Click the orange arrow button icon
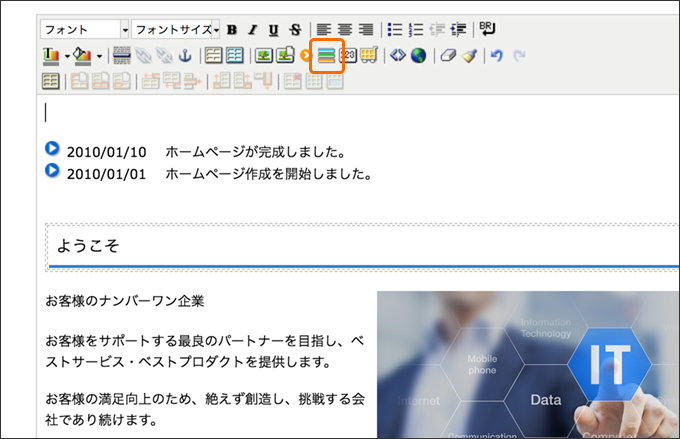 click(x=305, y=56)
